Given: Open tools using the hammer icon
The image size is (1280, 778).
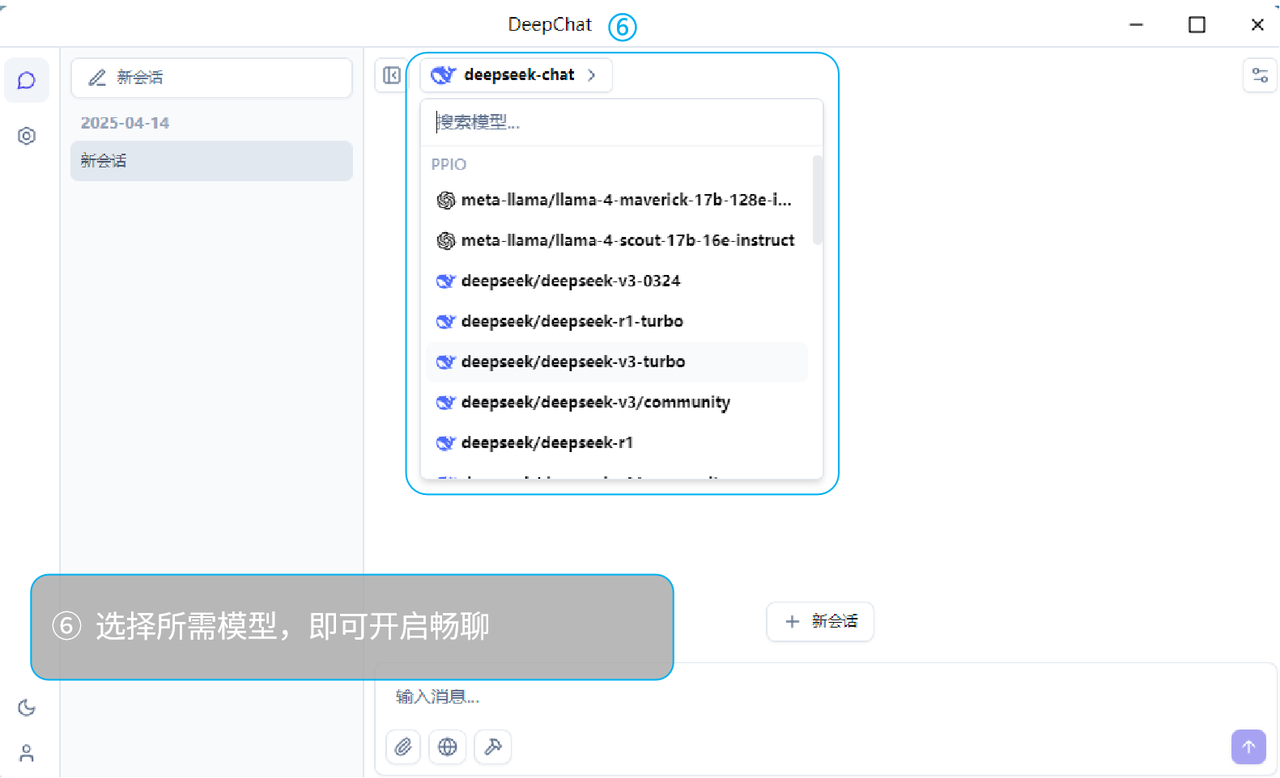Looking at the screenshot, I should [x=492, y=747].
